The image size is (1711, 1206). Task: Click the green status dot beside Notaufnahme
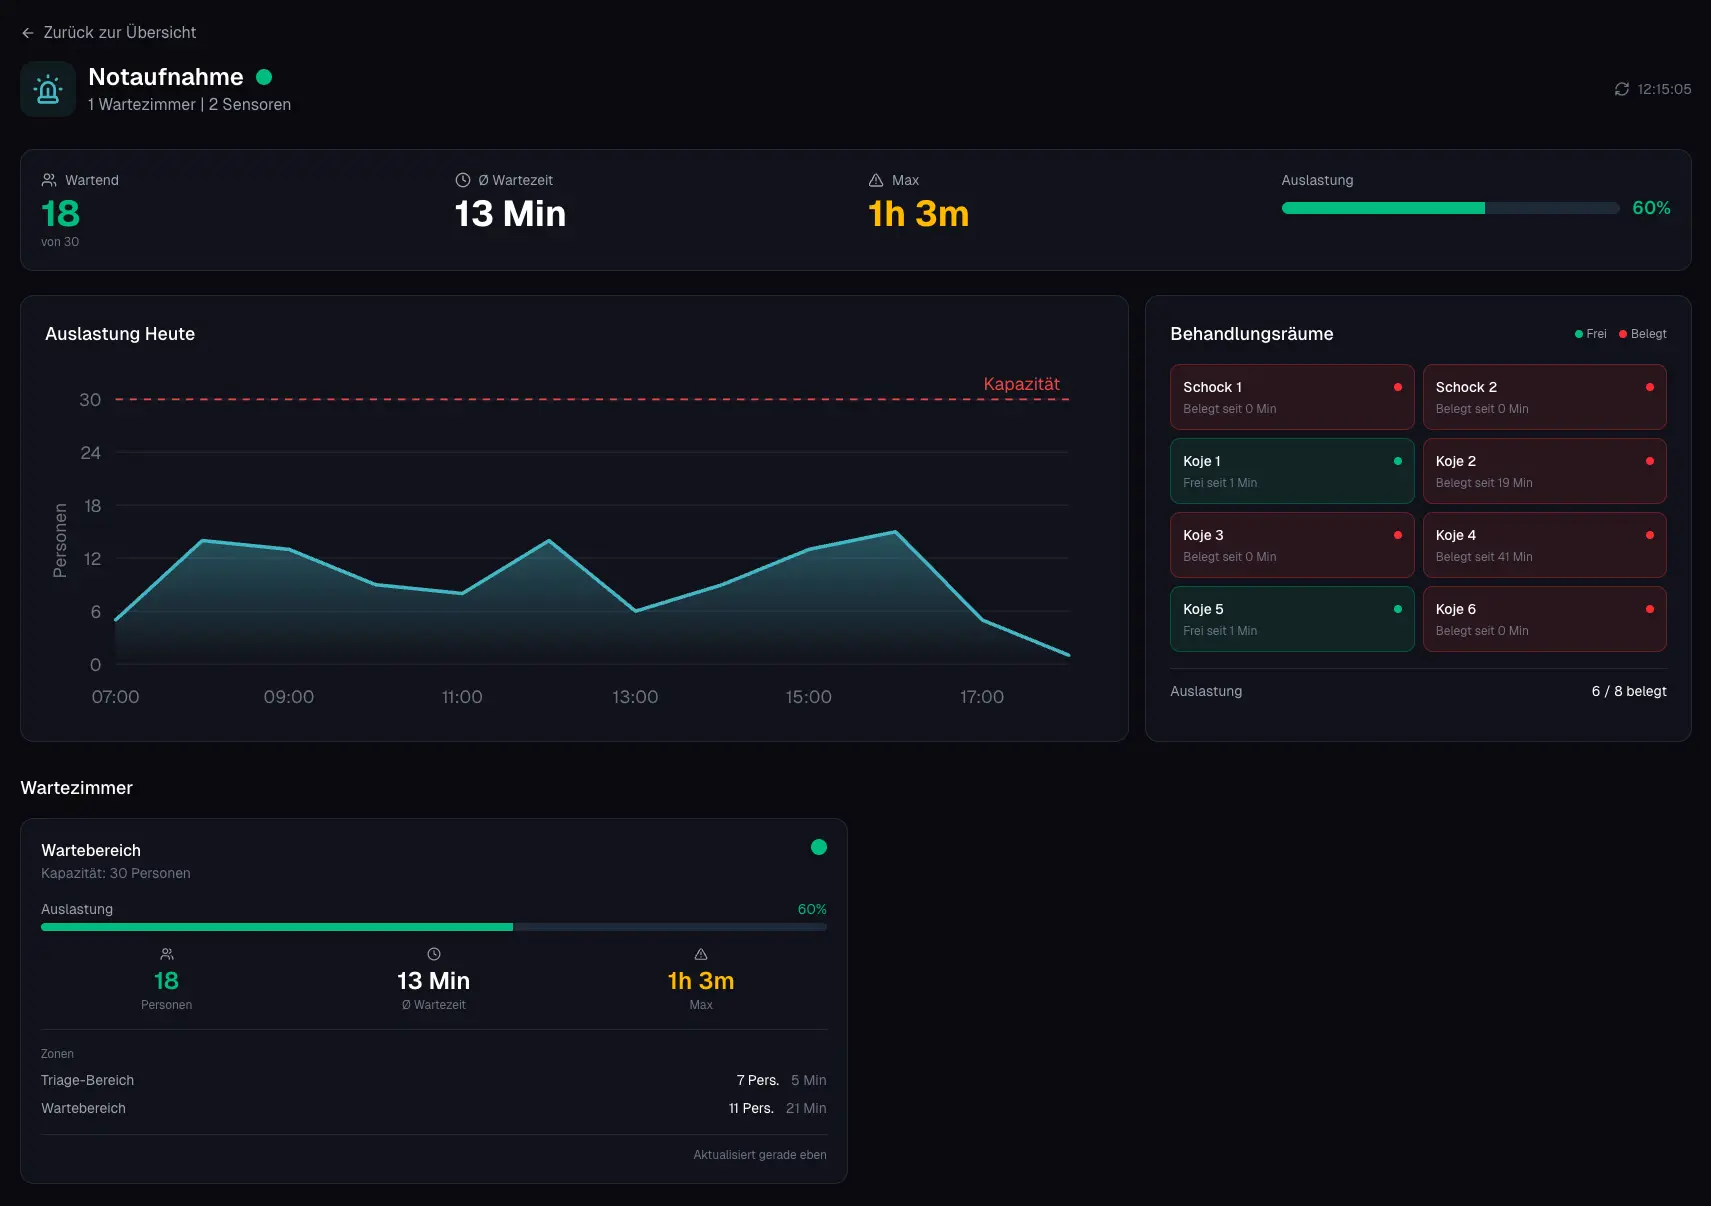click(264, 77)
